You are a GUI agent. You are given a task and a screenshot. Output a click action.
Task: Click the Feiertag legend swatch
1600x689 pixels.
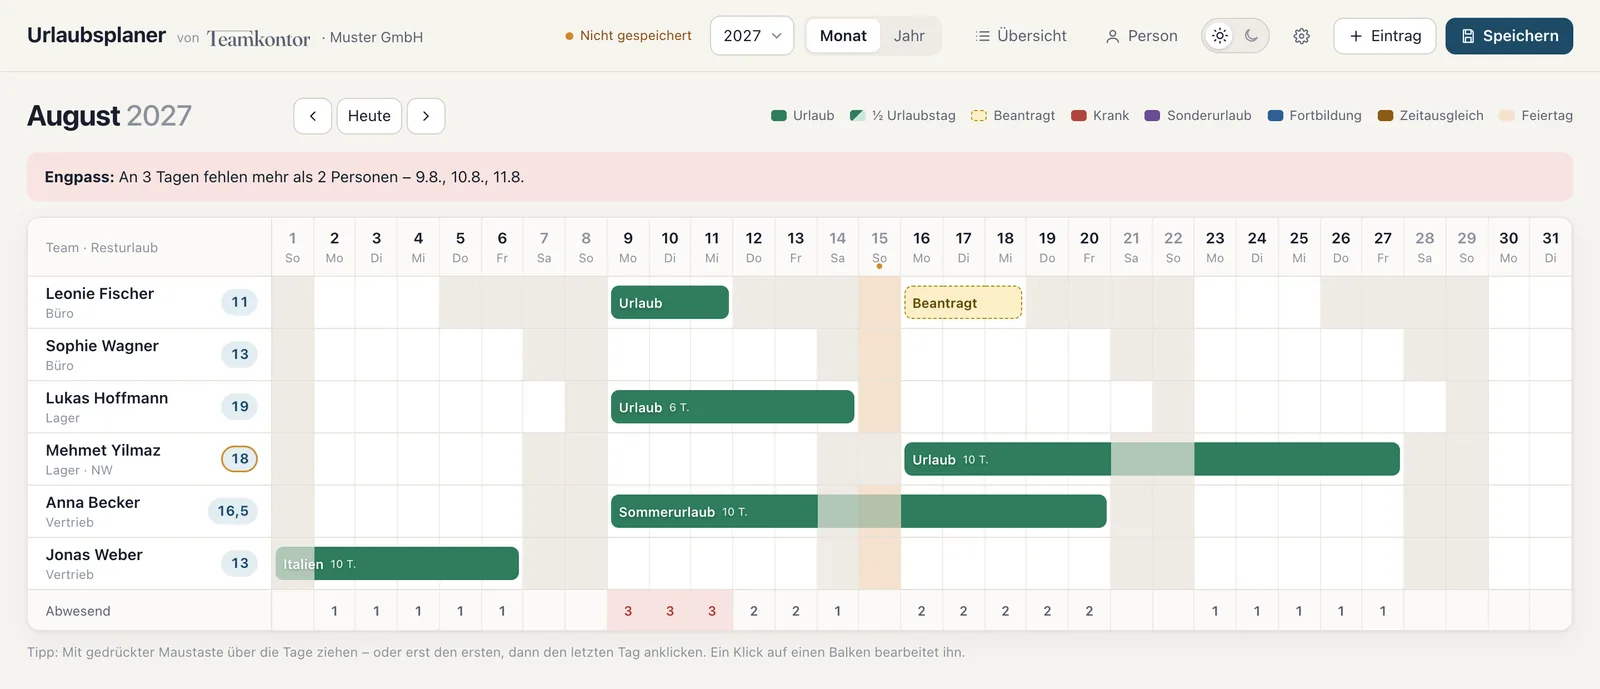[x=1507, y=116]
